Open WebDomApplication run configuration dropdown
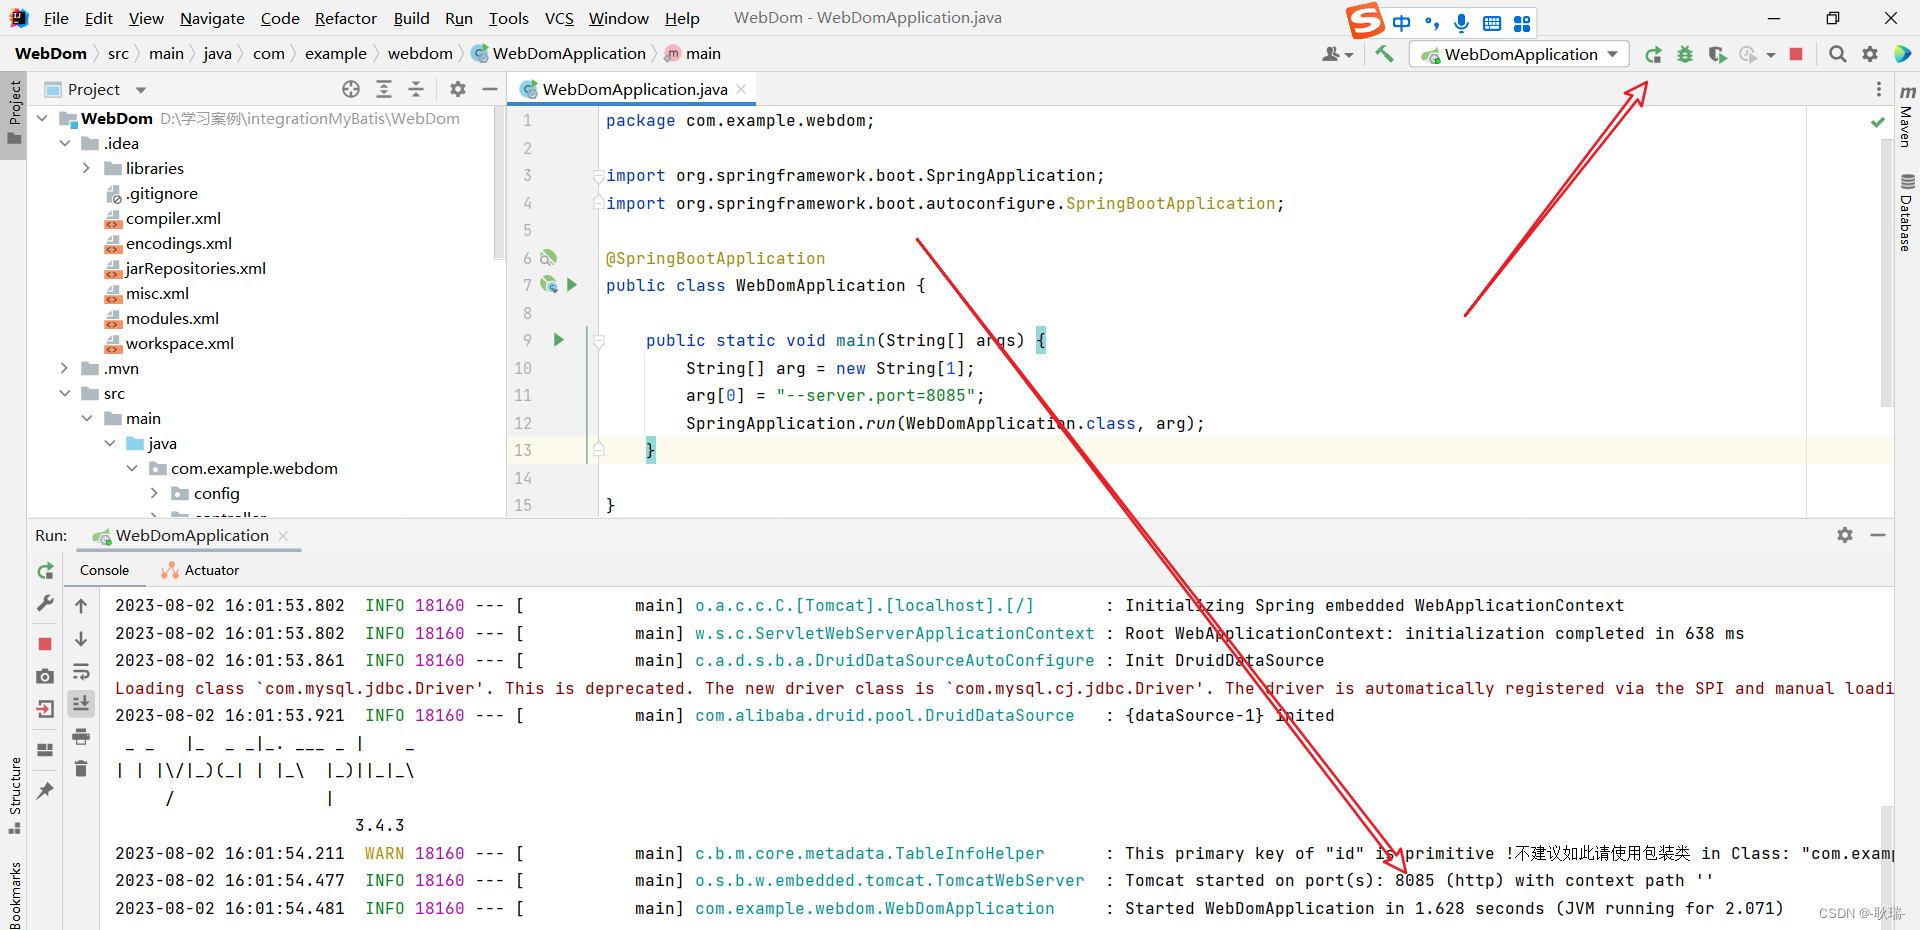1920x930 pixels. tap(1519, 54)
